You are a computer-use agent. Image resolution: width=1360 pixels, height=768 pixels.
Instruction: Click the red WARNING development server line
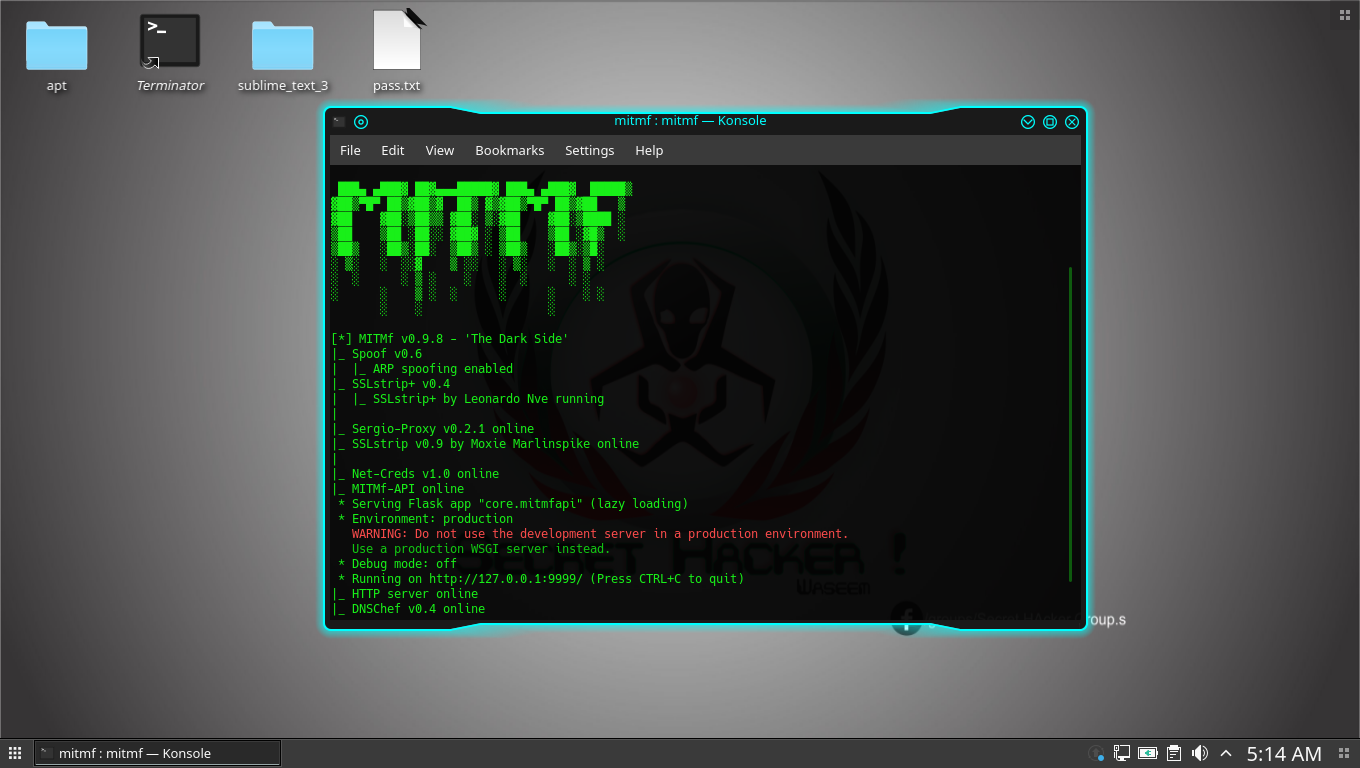[x=600, y=534]
